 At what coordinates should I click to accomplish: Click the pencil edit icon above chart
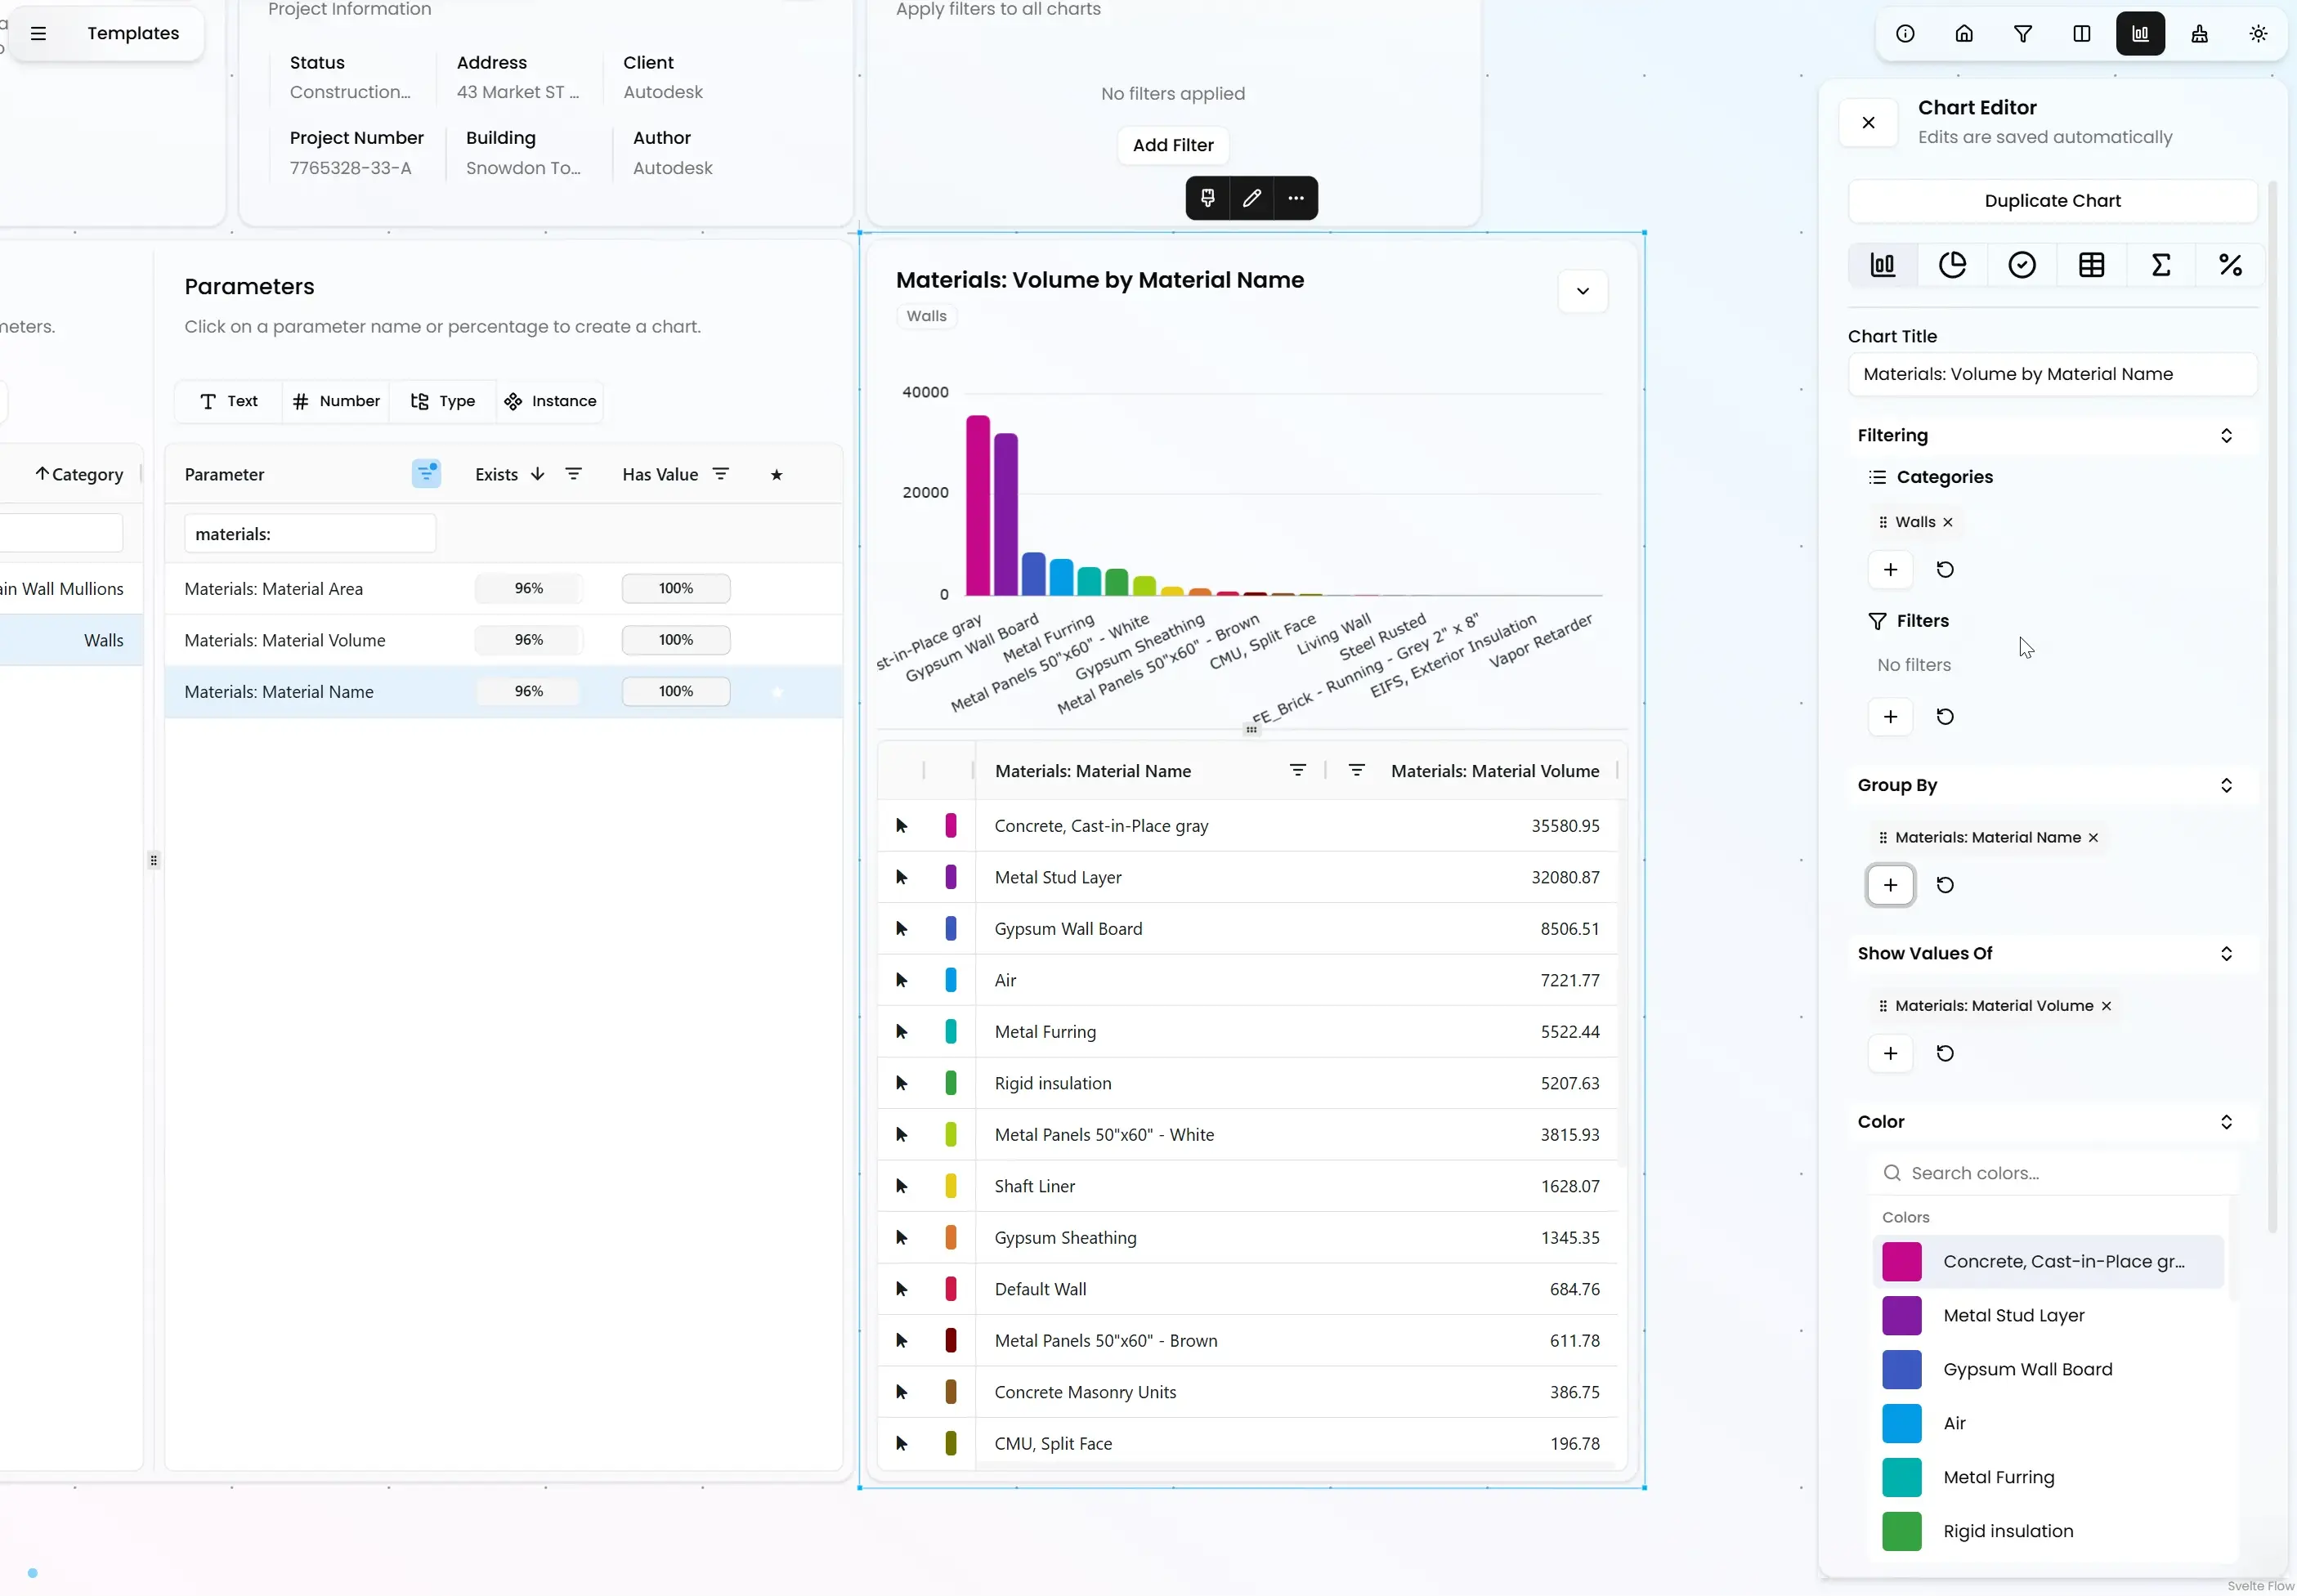[1251, 198]
